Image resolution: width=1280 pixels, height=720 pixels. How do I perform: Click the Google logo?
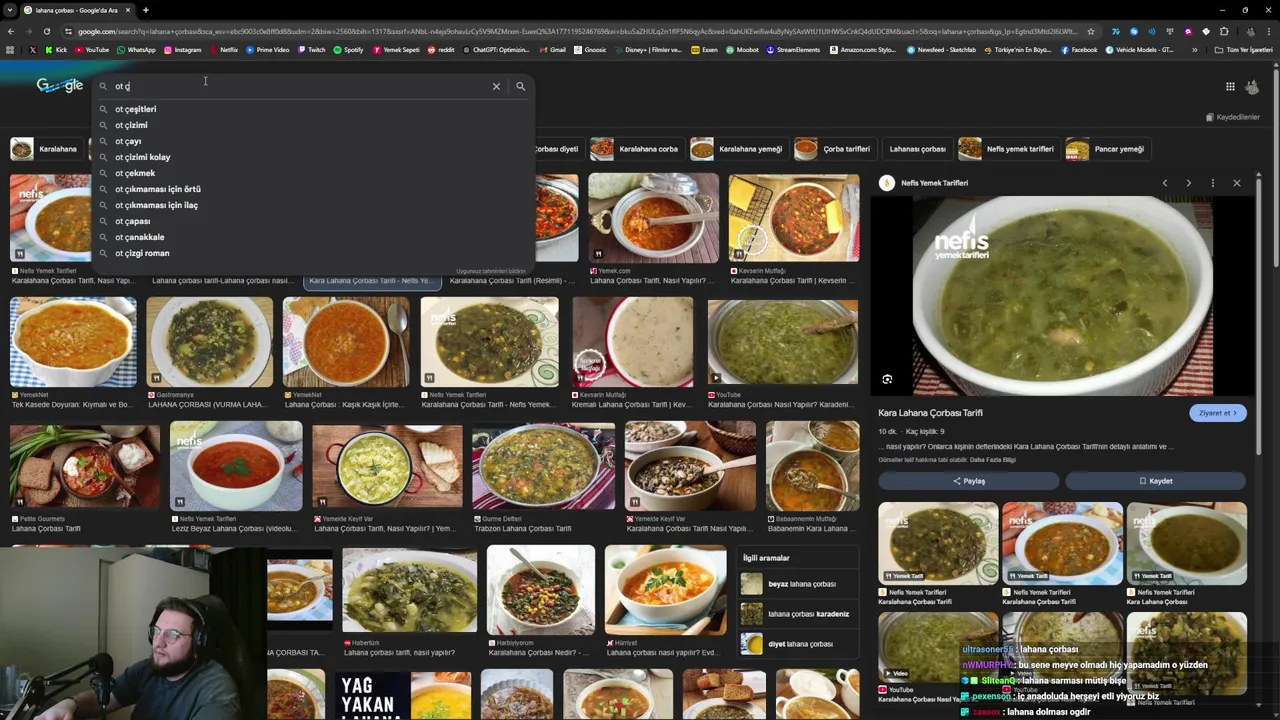[x=59, y=86]
